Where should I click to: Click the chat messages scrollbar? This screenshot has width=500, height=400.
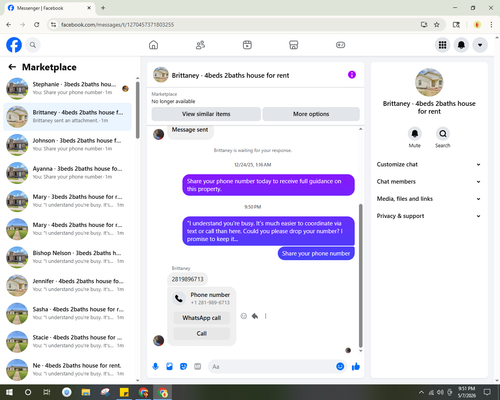point(360,275)
